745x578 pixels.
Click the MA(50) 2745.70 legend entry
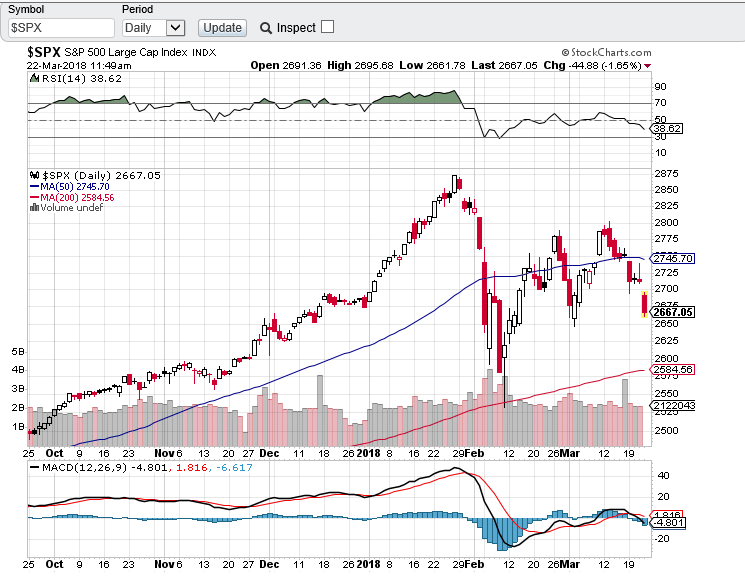[70, 187]
